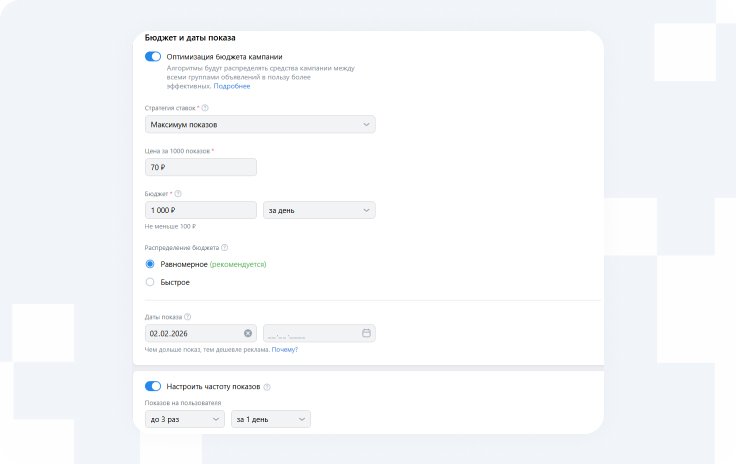Click help icon next to Стратегия ставок

[x=205, y=107]
